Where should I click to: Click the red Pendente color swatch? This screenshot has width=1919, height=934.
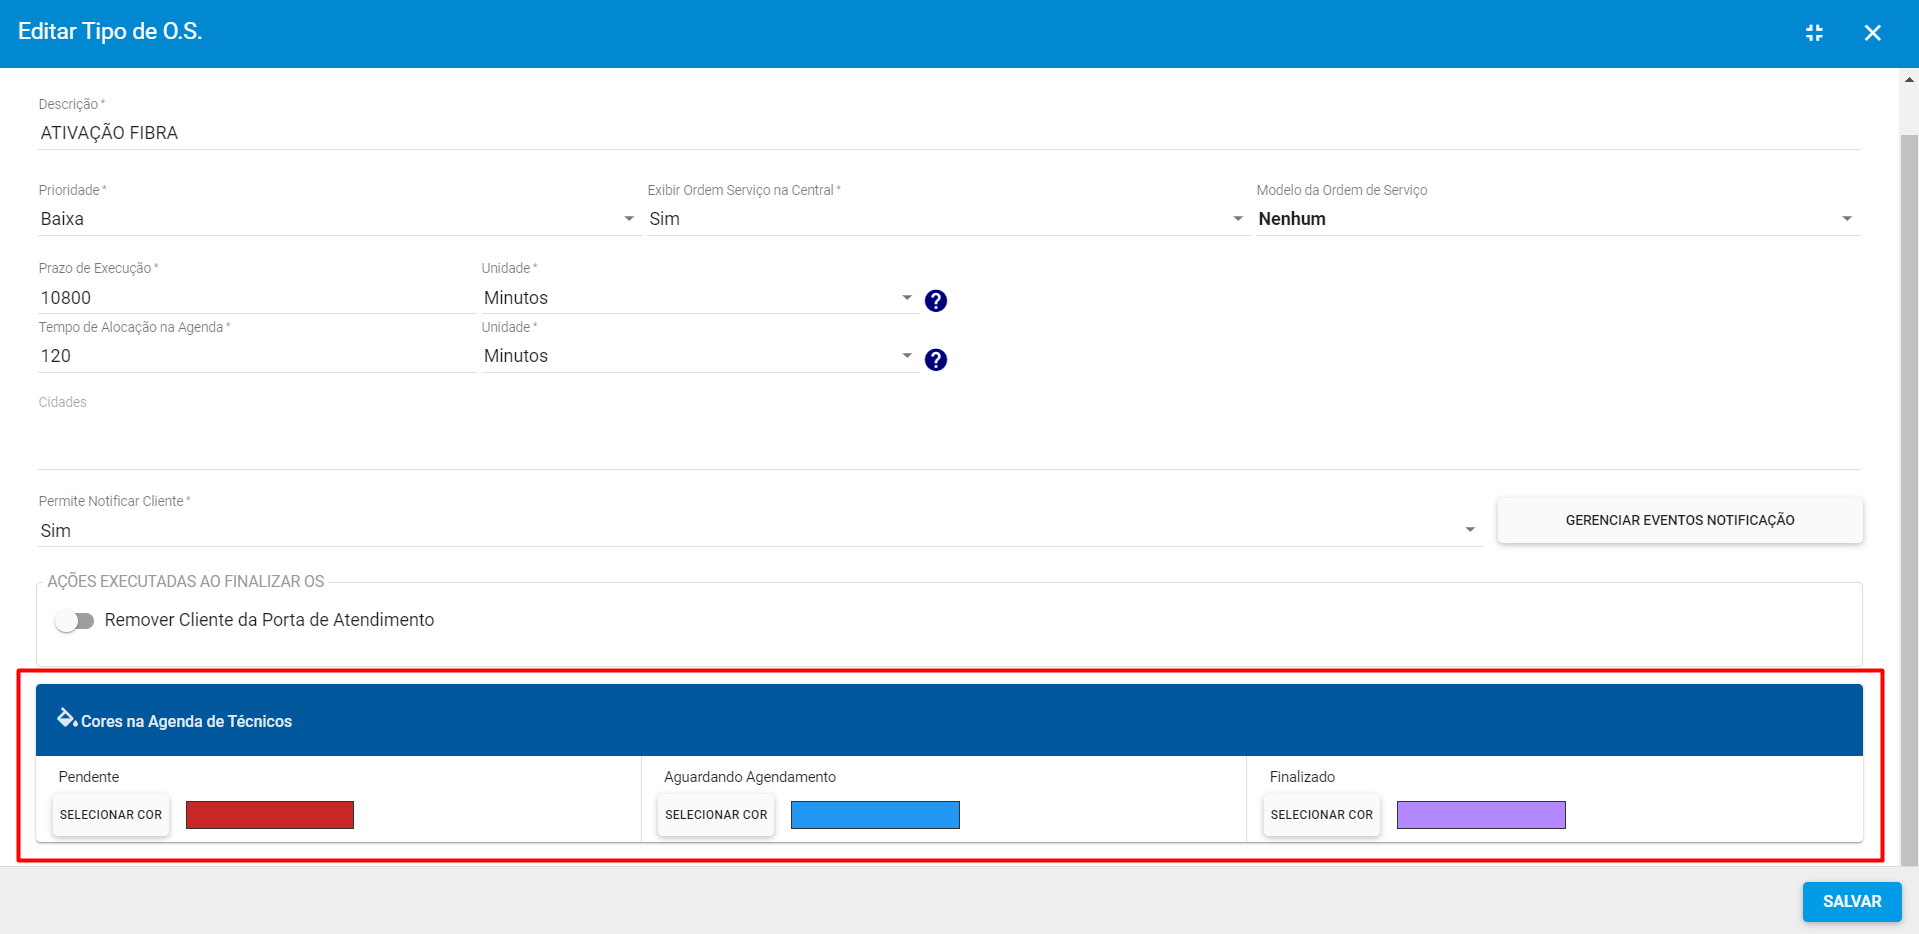tap(270, 815)
